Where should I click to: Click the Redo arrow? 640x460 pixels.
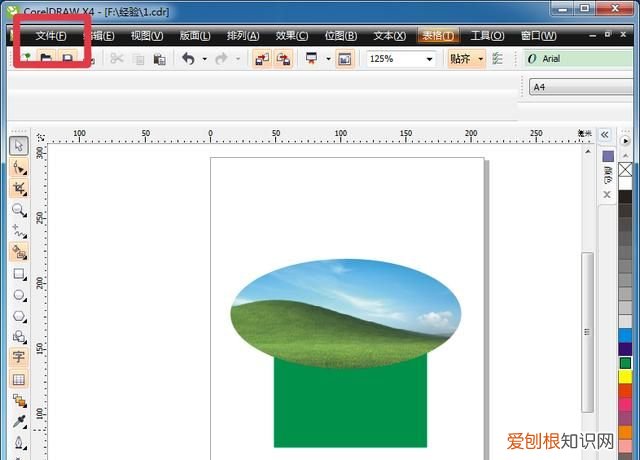(222, 59)
